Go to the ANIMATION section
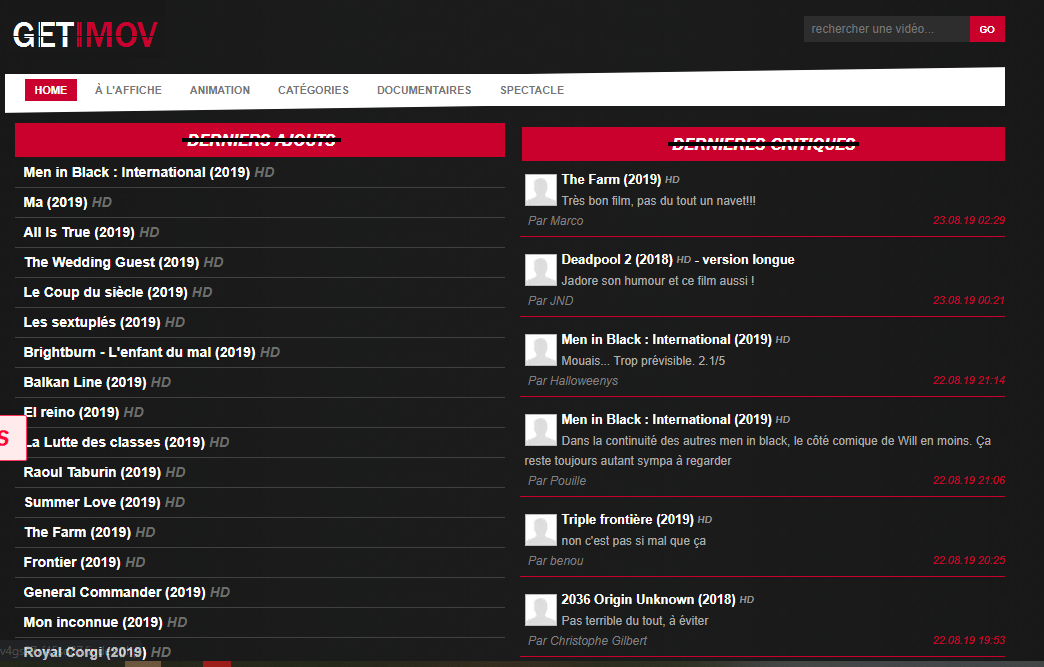 (220, 90)
